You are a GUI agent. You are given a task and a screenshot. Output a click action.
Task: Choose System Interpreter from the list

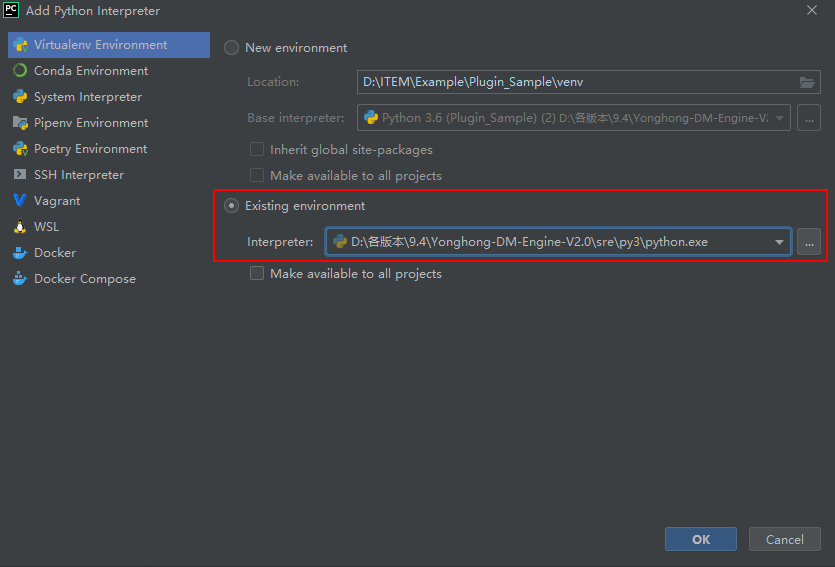88,97
